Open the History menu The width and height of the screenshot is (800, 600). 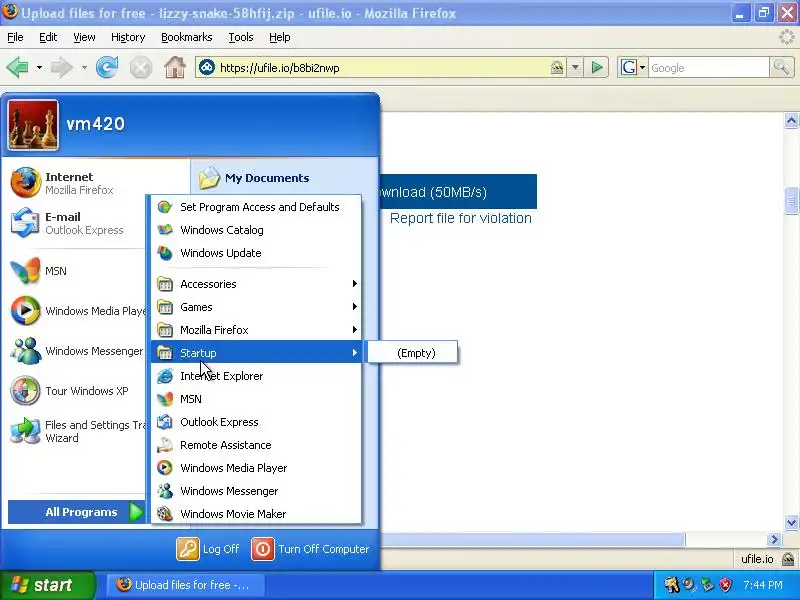pyautogui.click(x=128, y=37)
